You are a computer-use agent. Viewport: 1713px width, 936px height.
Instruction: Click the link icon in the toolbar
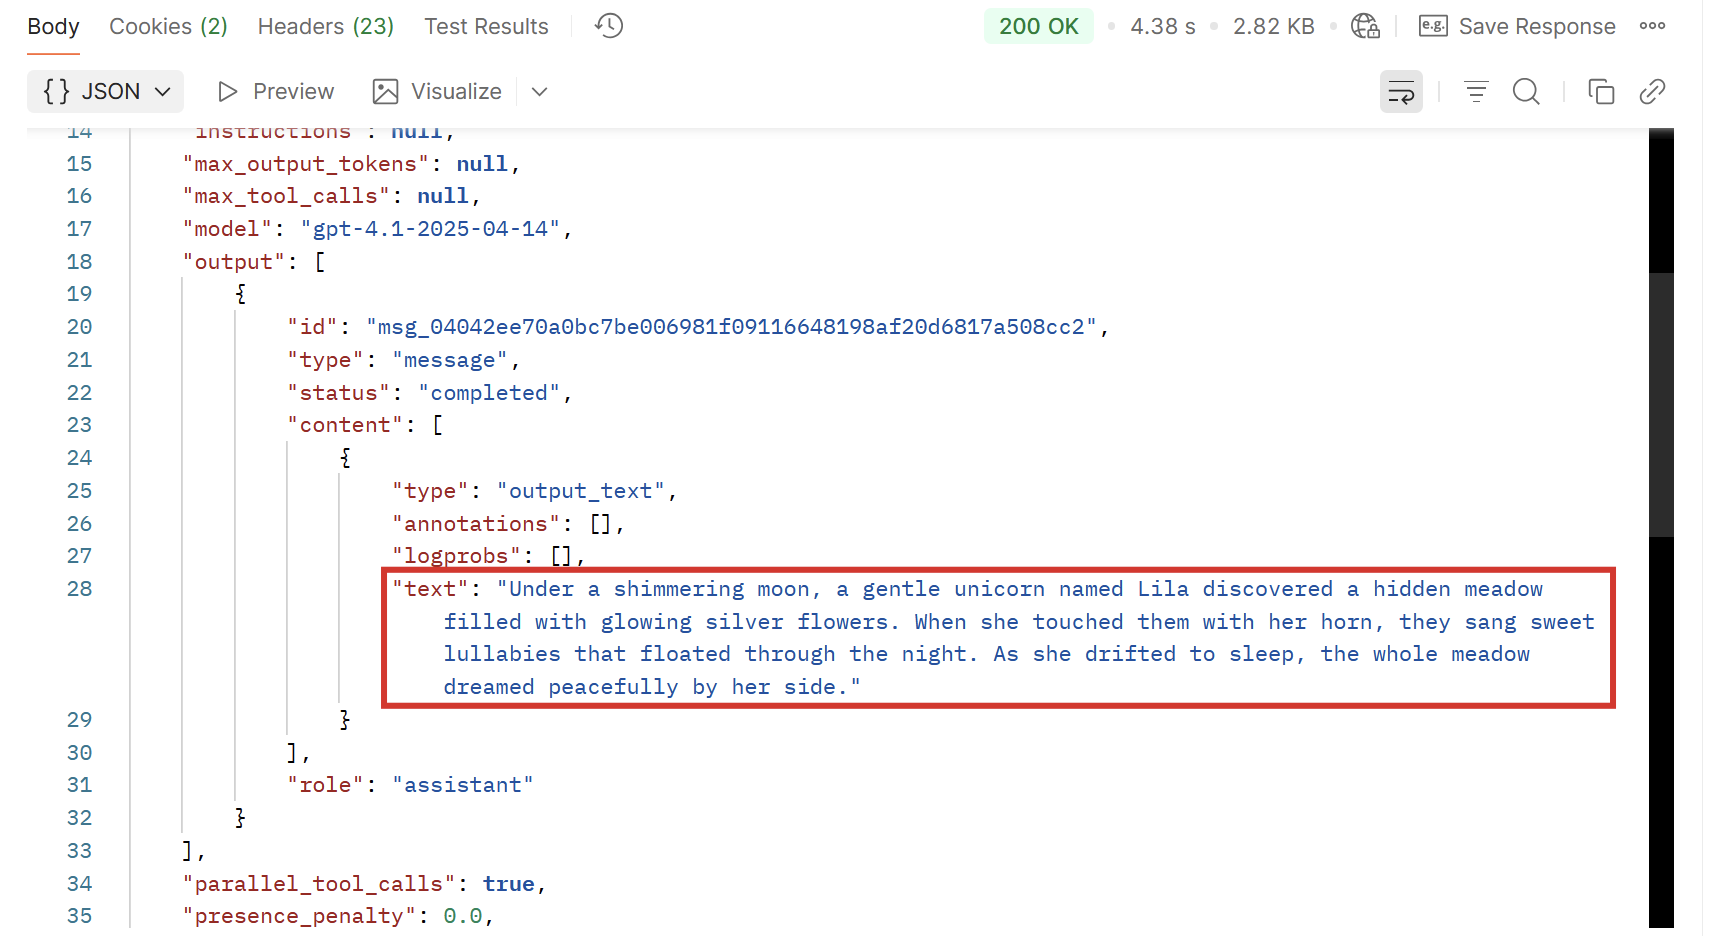tap(1652, 92)
